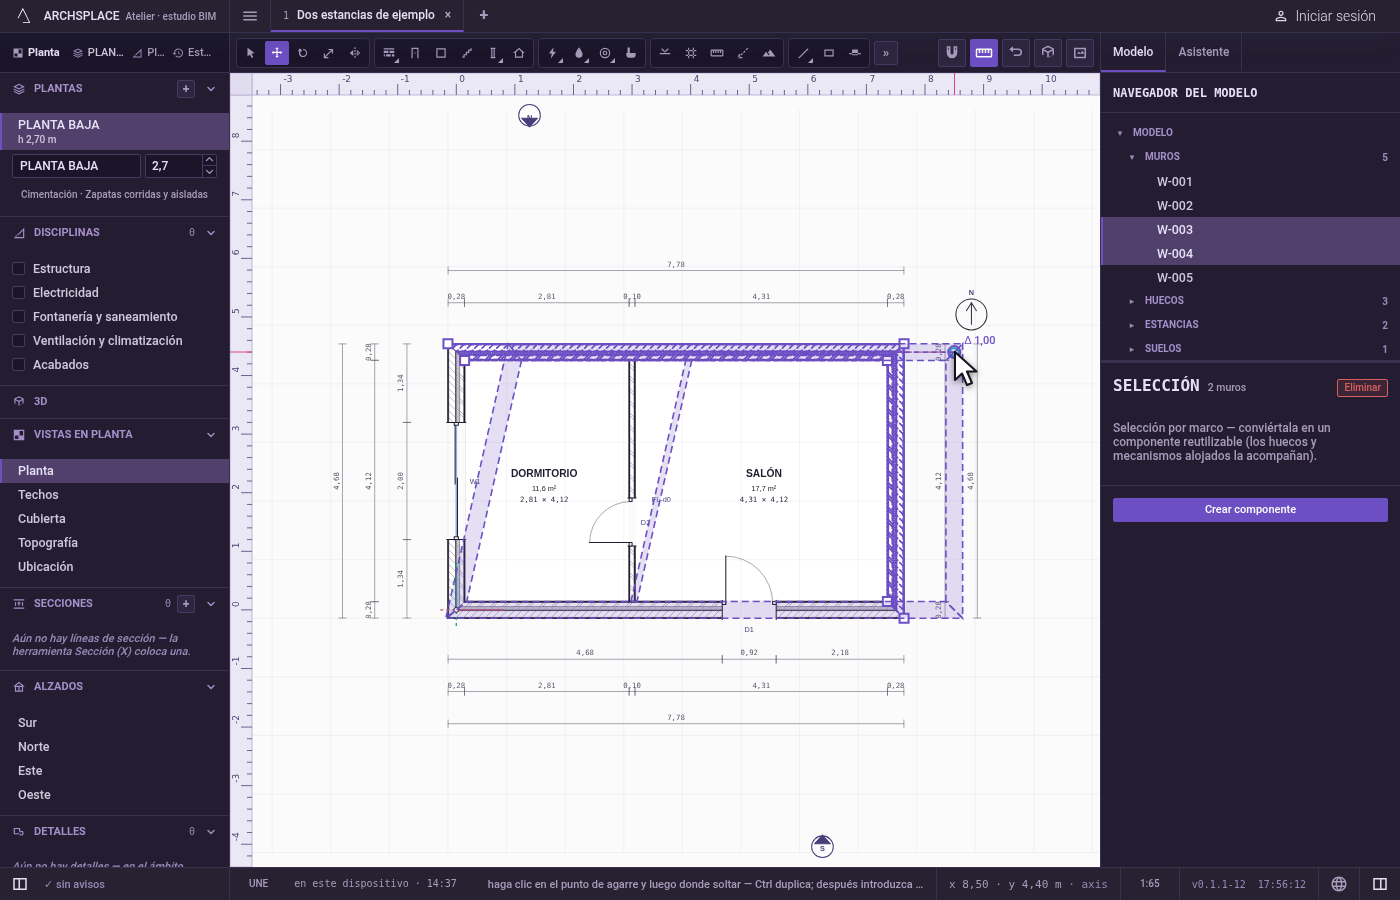Open the 3D cube view icon
1400x900 pixels.
[x=1048, y=52]
